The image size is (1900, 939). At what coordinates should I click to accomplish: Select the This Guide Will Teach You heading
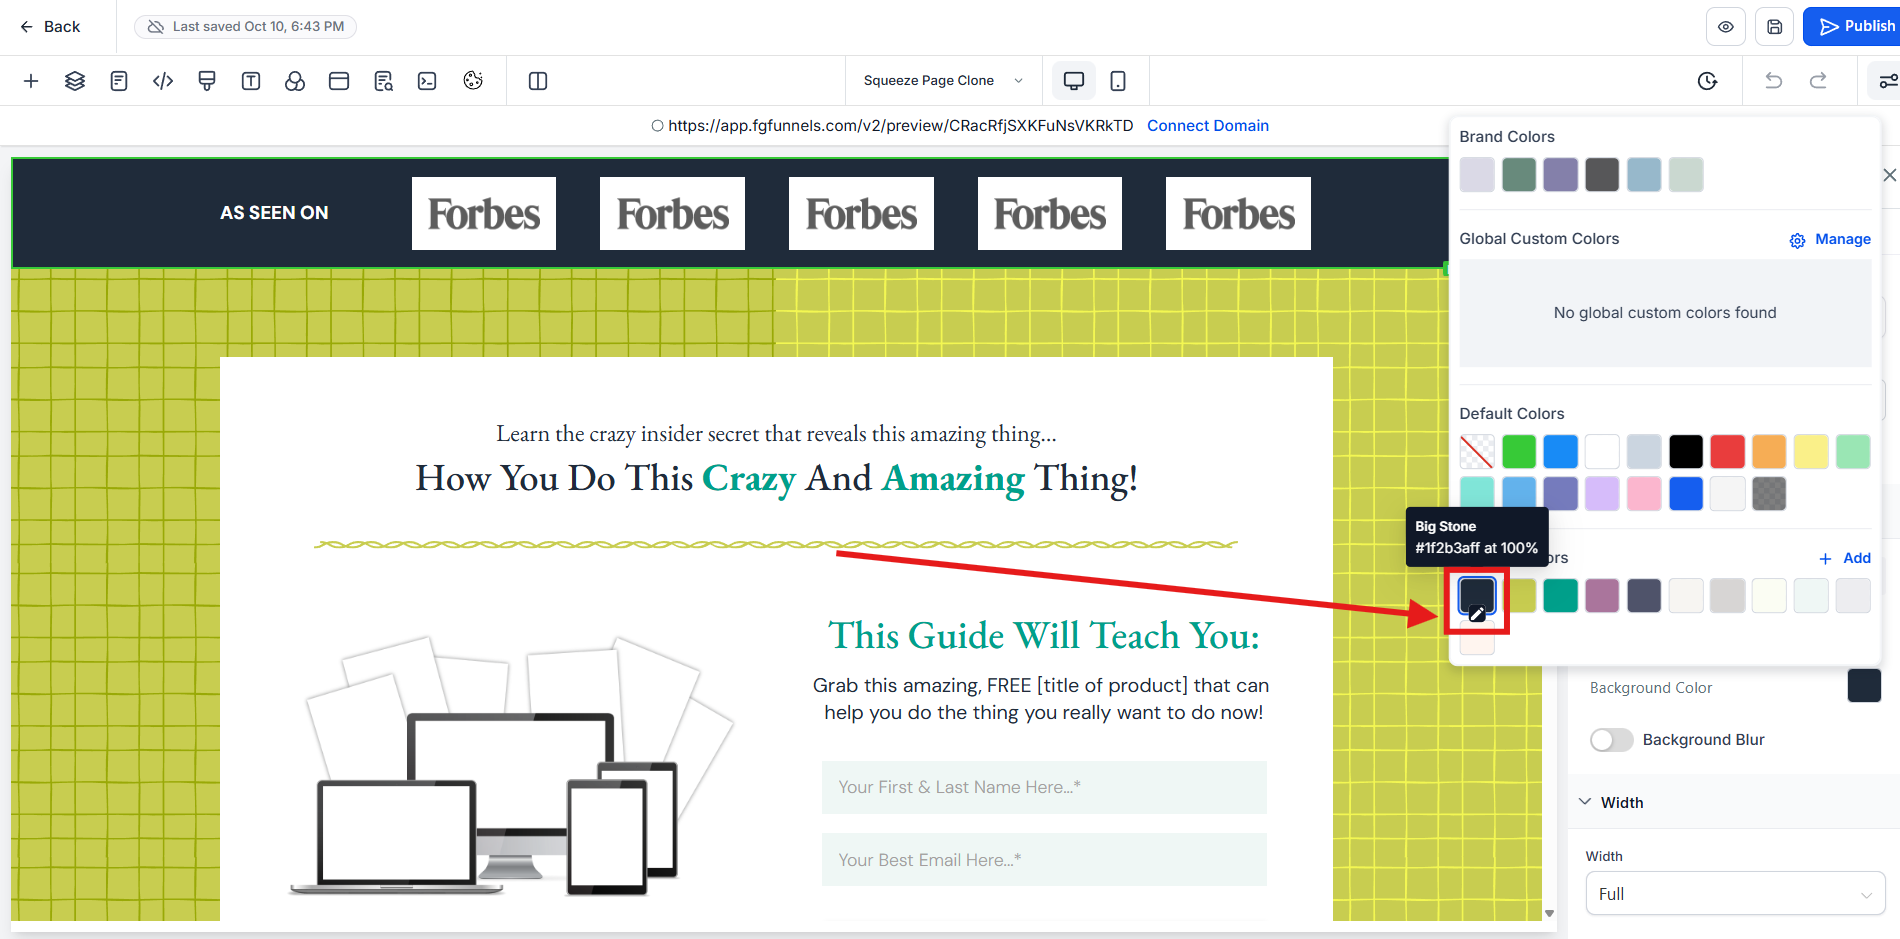[1044, 636]
